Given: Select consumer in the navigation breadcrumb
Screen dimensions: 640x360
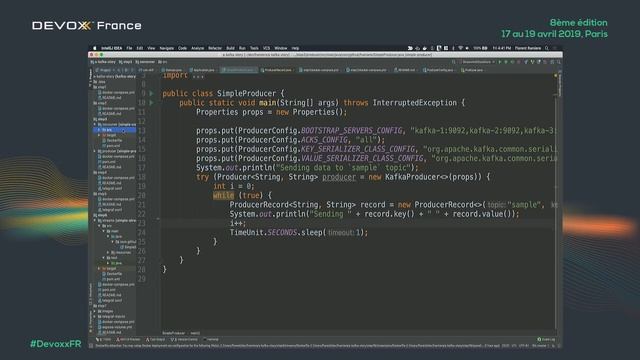Looking at the screenshot, I should [145, 62].
